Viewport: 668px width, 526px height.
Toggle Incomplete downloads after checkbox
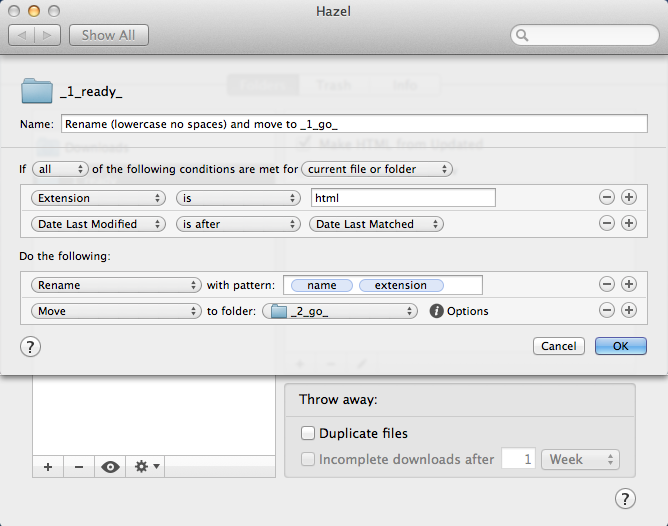point(308,459)
